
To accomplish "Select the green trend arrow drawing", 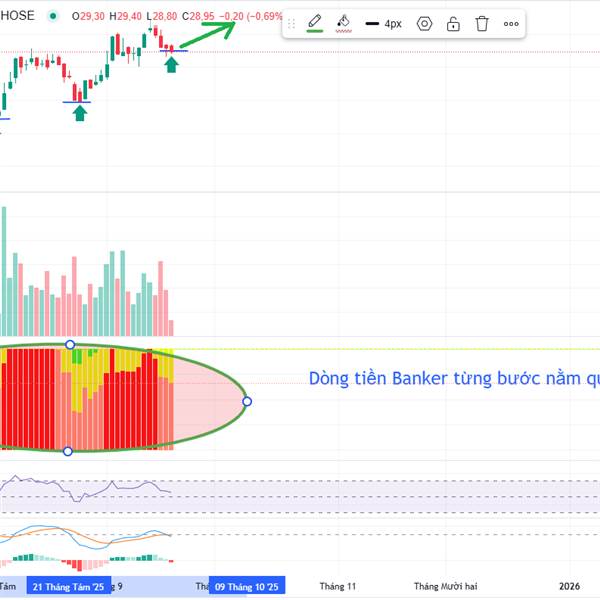I will (209, 34).
